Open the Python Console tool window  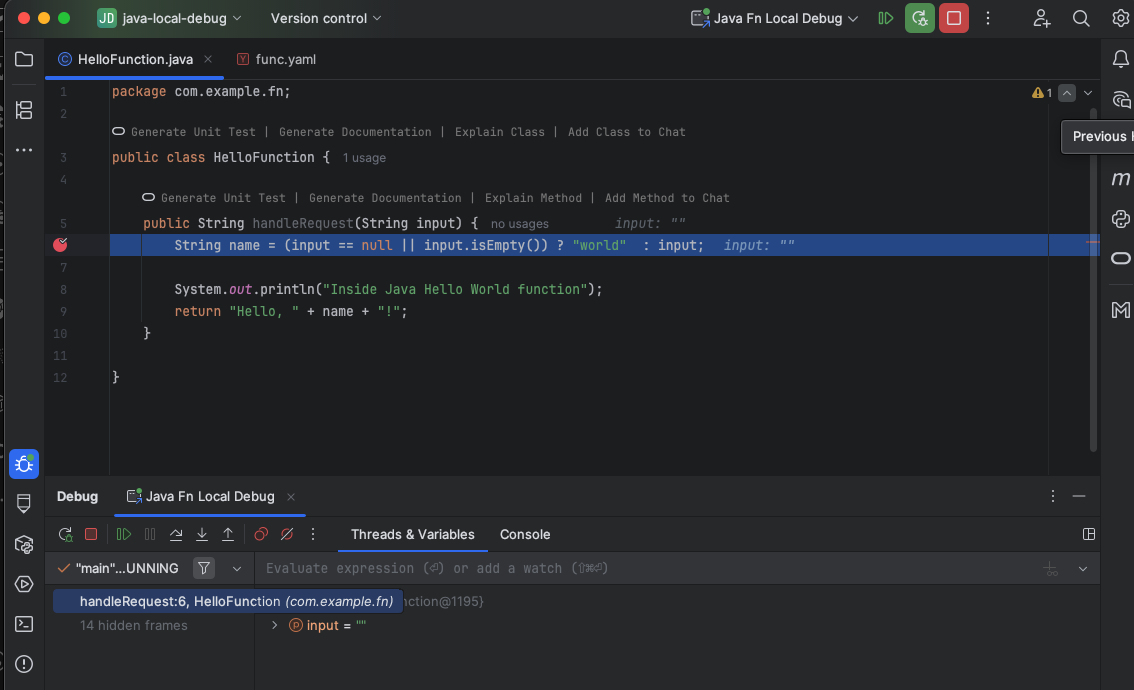[x=1120, y=218]
